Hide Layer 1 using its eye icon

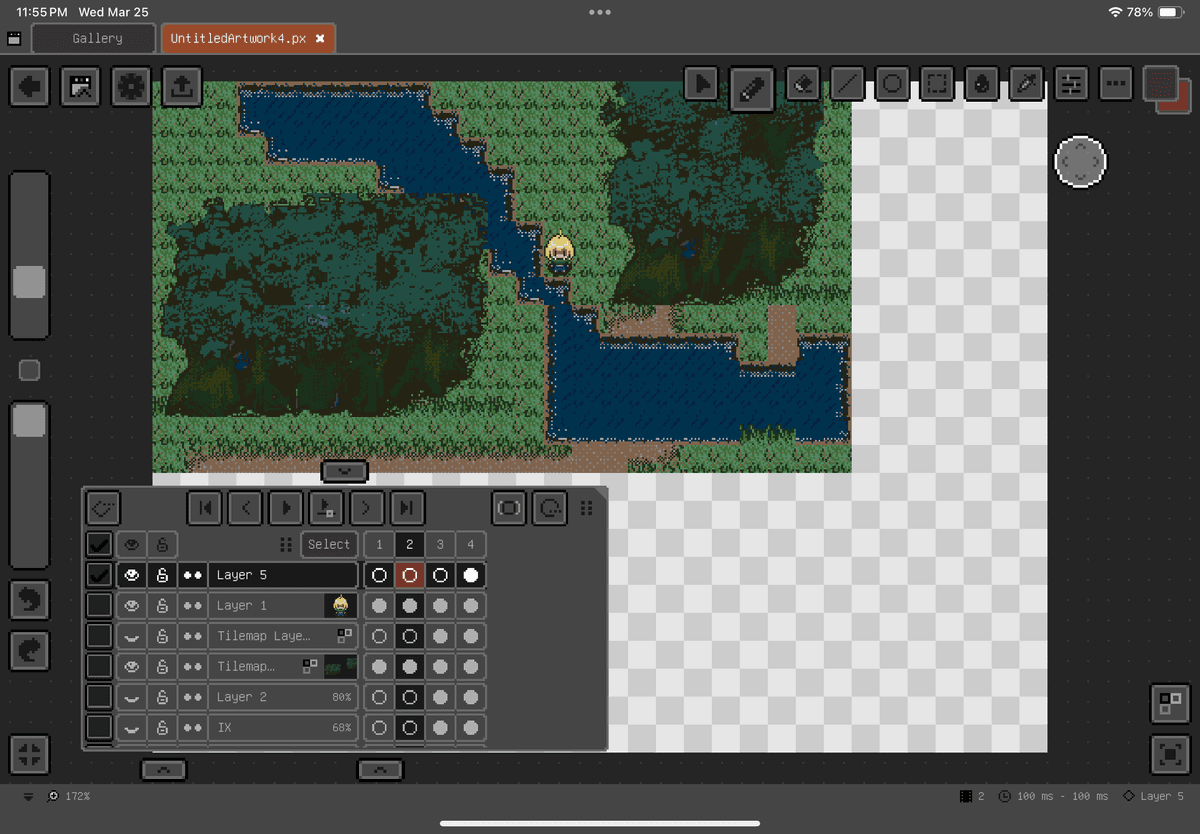click(x=130, y=606)
